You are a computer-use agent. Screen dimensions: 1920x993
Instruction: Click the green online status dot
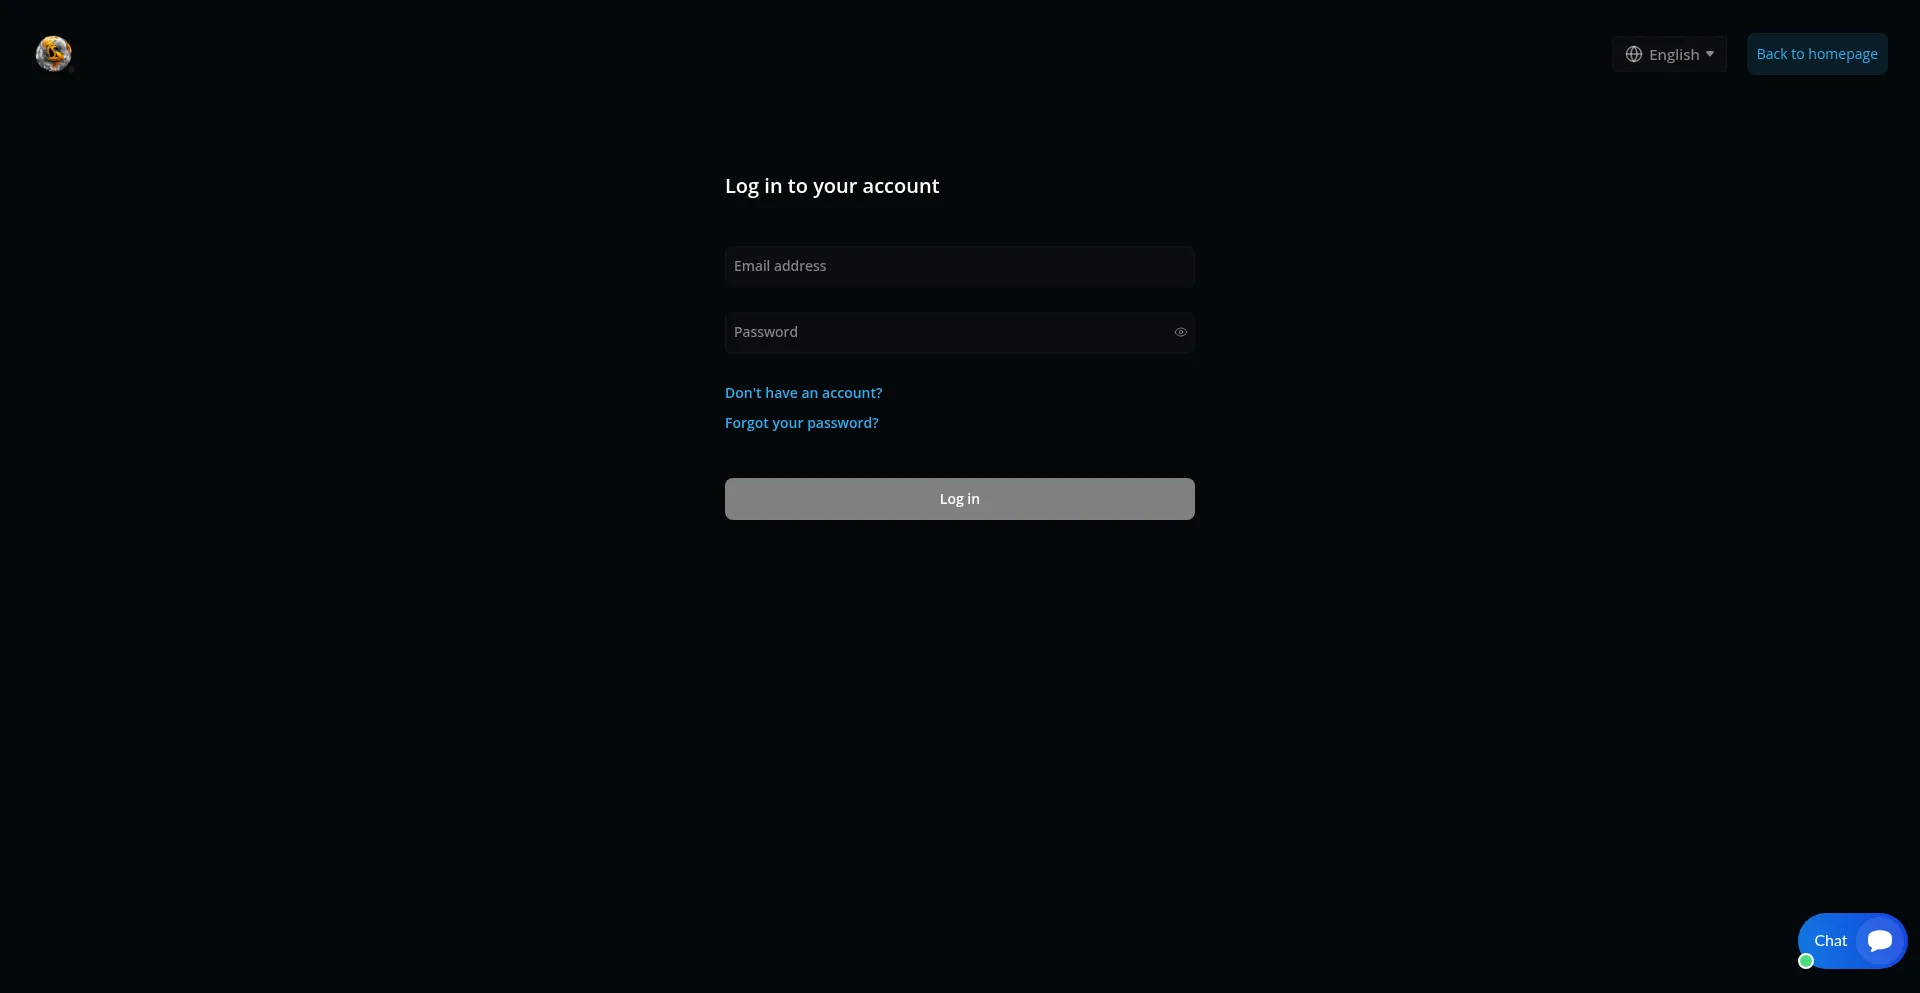1806,961
